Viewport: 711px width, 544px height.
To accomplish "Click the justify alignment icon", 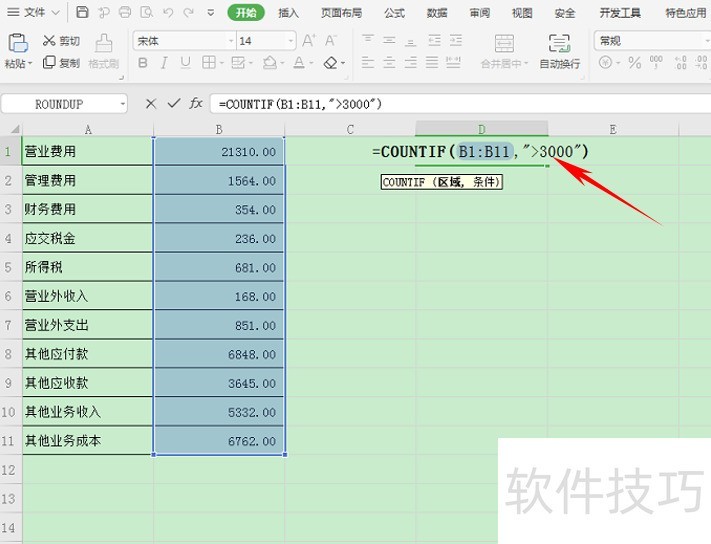I will click(432, 63).
